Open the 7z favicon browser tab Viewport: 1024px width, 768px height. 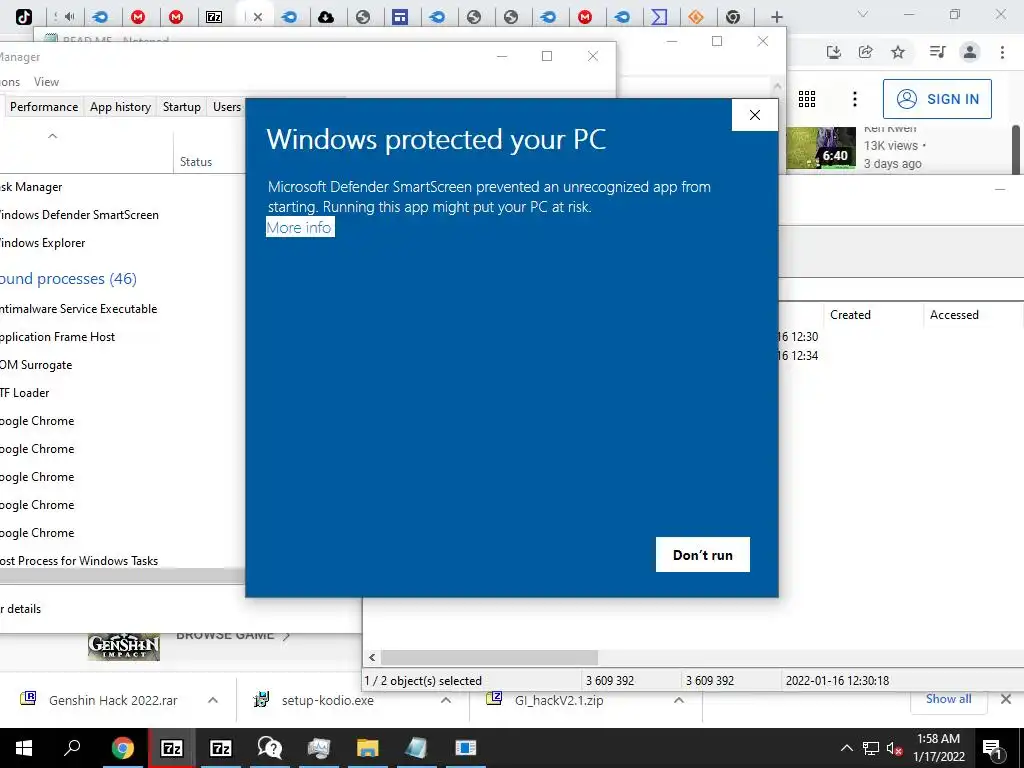(214, 17)
